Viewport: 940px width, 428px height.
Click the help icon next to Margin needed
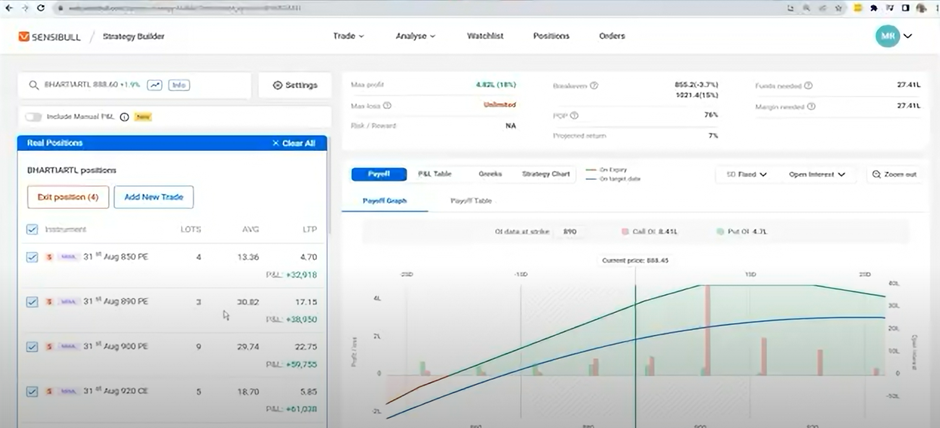(811, 106)
